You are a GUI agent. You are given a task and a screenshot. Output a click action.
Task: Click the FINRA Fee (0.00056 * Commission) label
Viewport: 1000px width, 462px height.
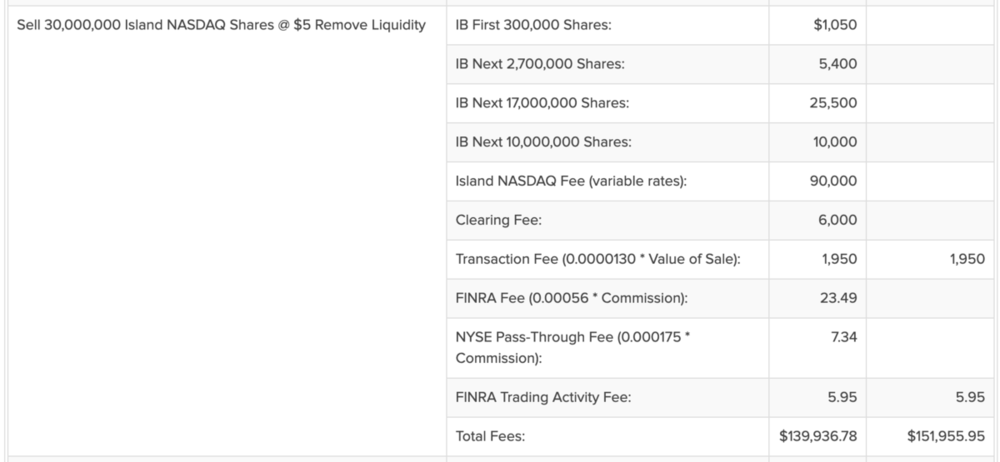[571, 297]
